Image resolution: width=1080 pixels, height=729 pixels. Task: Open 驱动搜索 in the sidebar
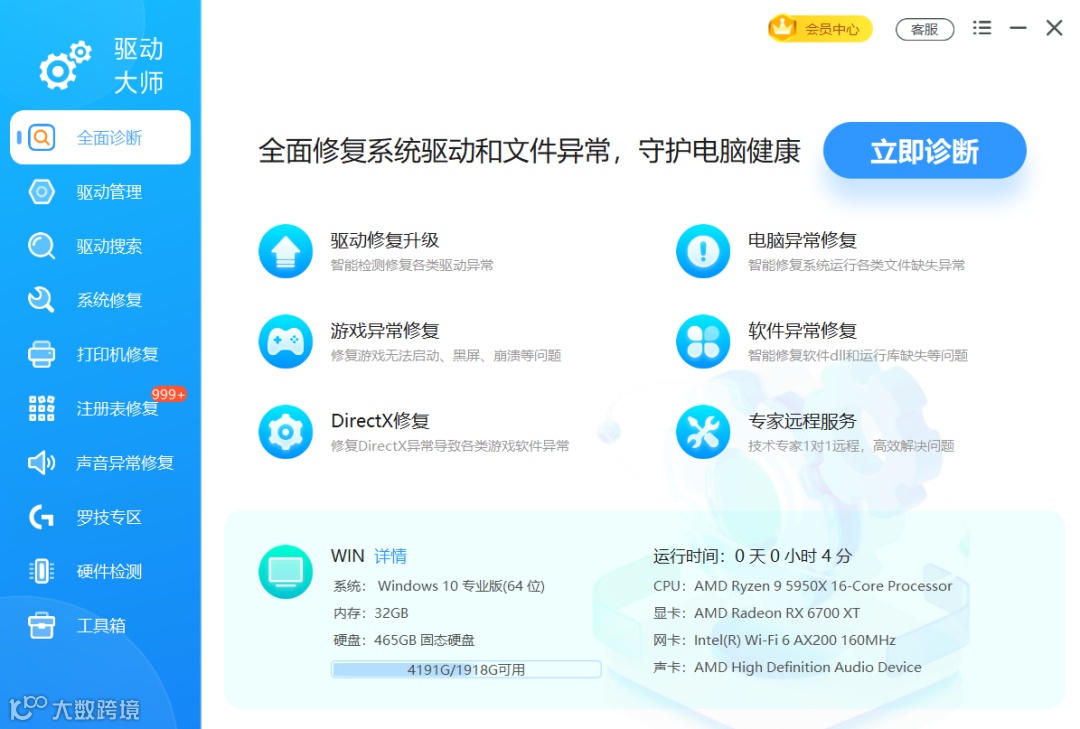point(101,246)
